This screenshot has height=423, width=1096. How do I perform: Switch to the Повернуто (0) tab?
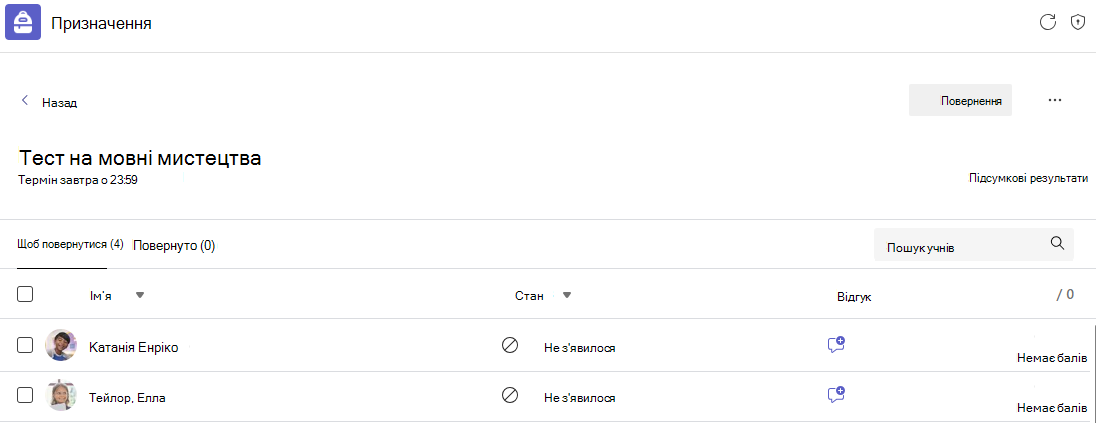click(x=174, y=245)
